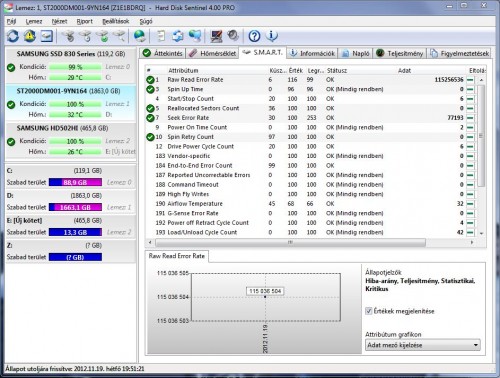Select the Drive Power Cycle Count row
Viewport: 500px width, 378px height.
click(310, 146)
